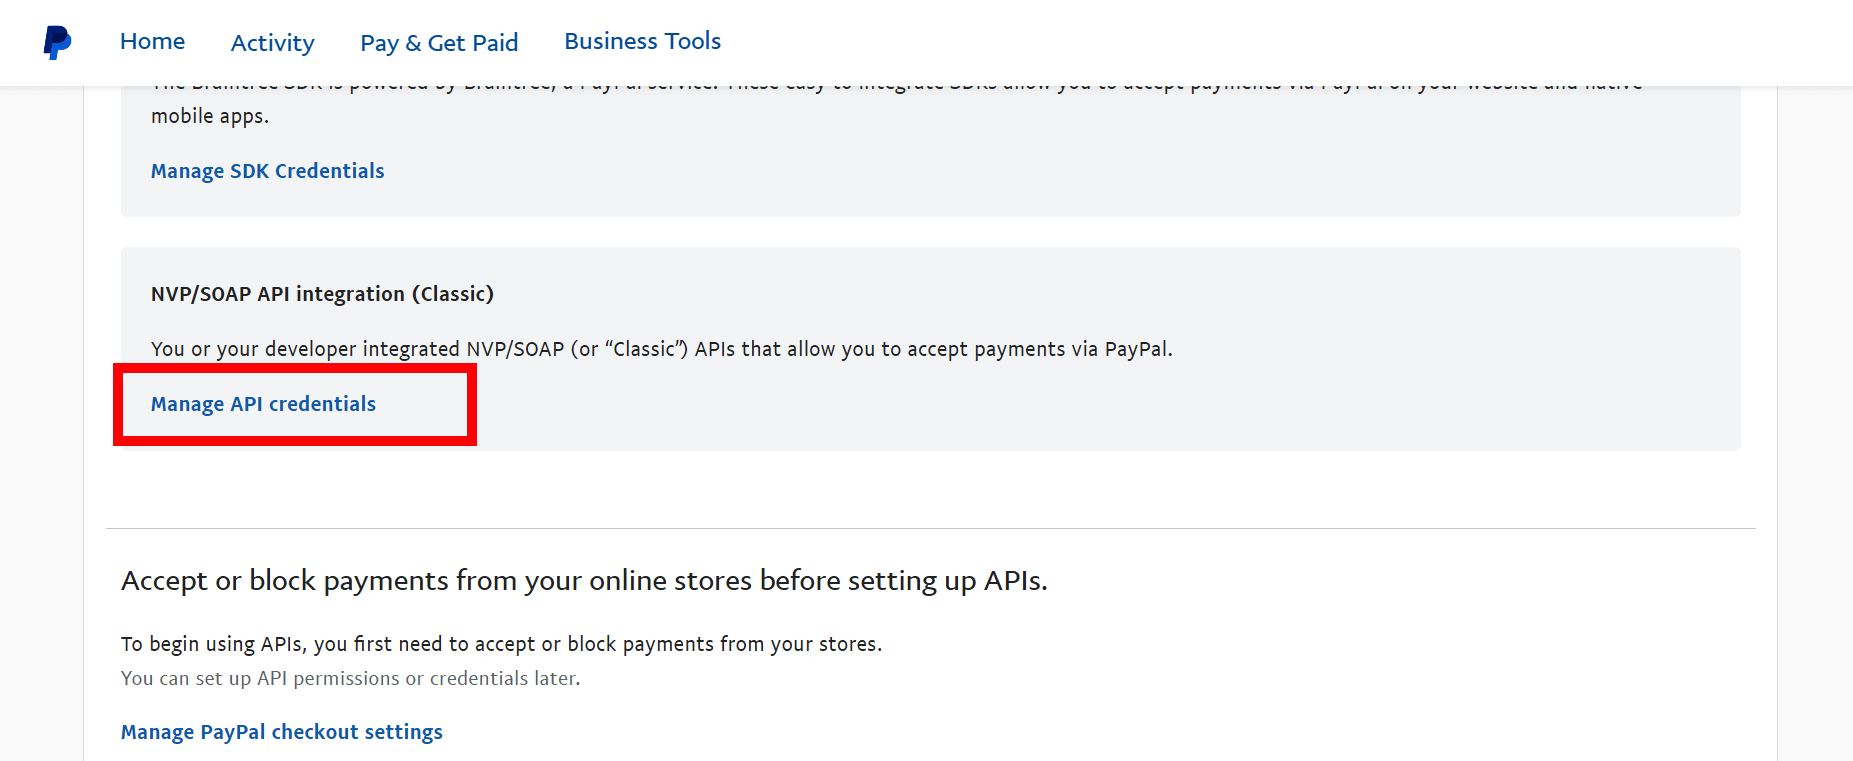Click the 'To begin using APIs' sentence

pyautogui.click(x=501, y=644)
